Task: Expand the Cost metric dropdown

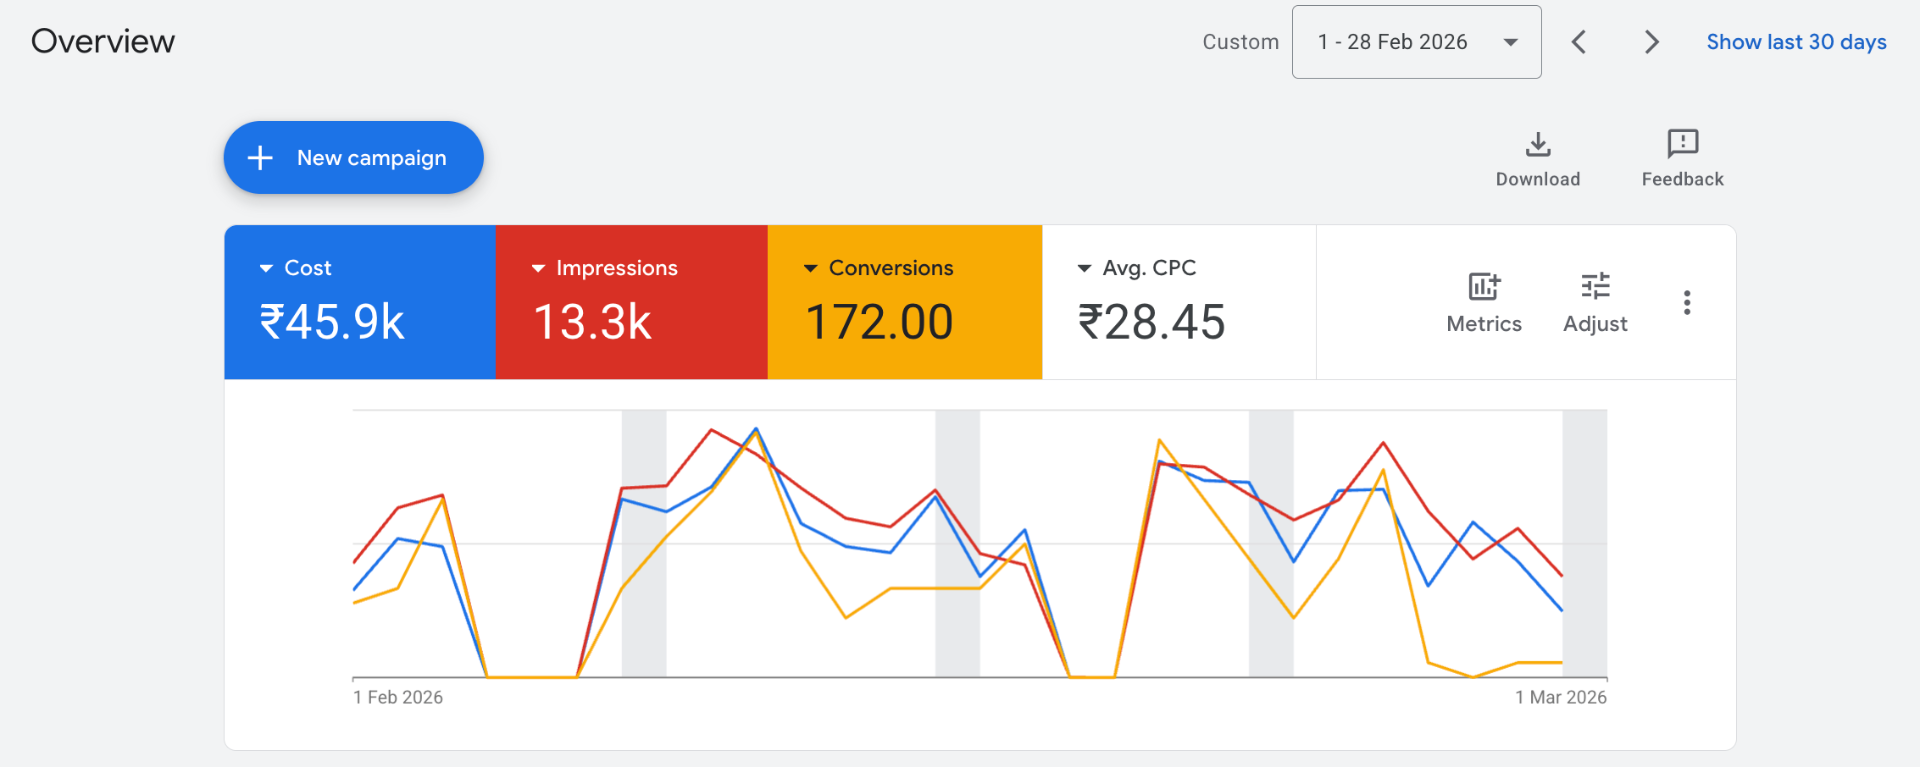Action: click(x=266, y=269)
